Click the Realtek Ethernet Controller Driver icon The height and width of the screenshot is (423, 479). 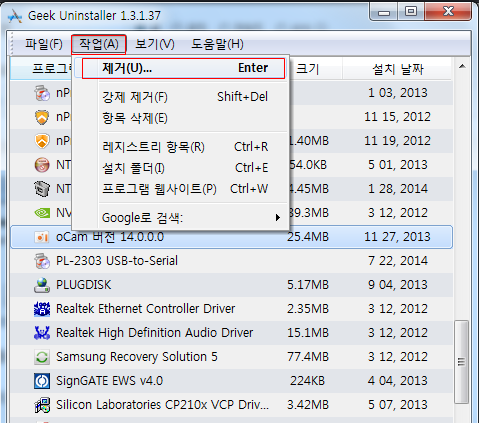(42, 309)
